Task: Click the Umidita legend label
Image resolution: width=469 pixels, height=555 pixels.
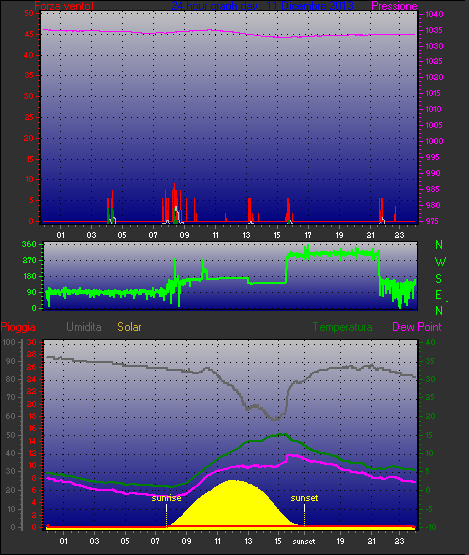Action: [84, 327]
